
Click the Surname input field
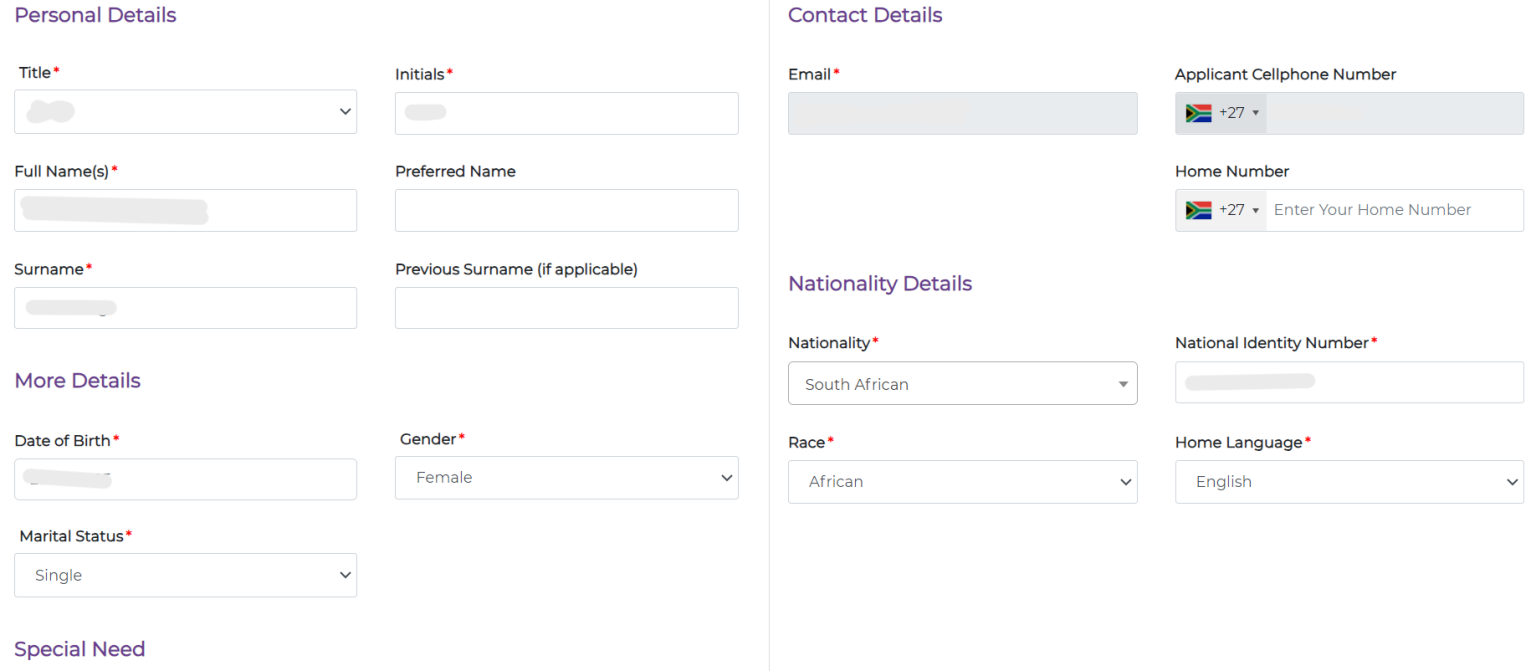click(185, 307)
